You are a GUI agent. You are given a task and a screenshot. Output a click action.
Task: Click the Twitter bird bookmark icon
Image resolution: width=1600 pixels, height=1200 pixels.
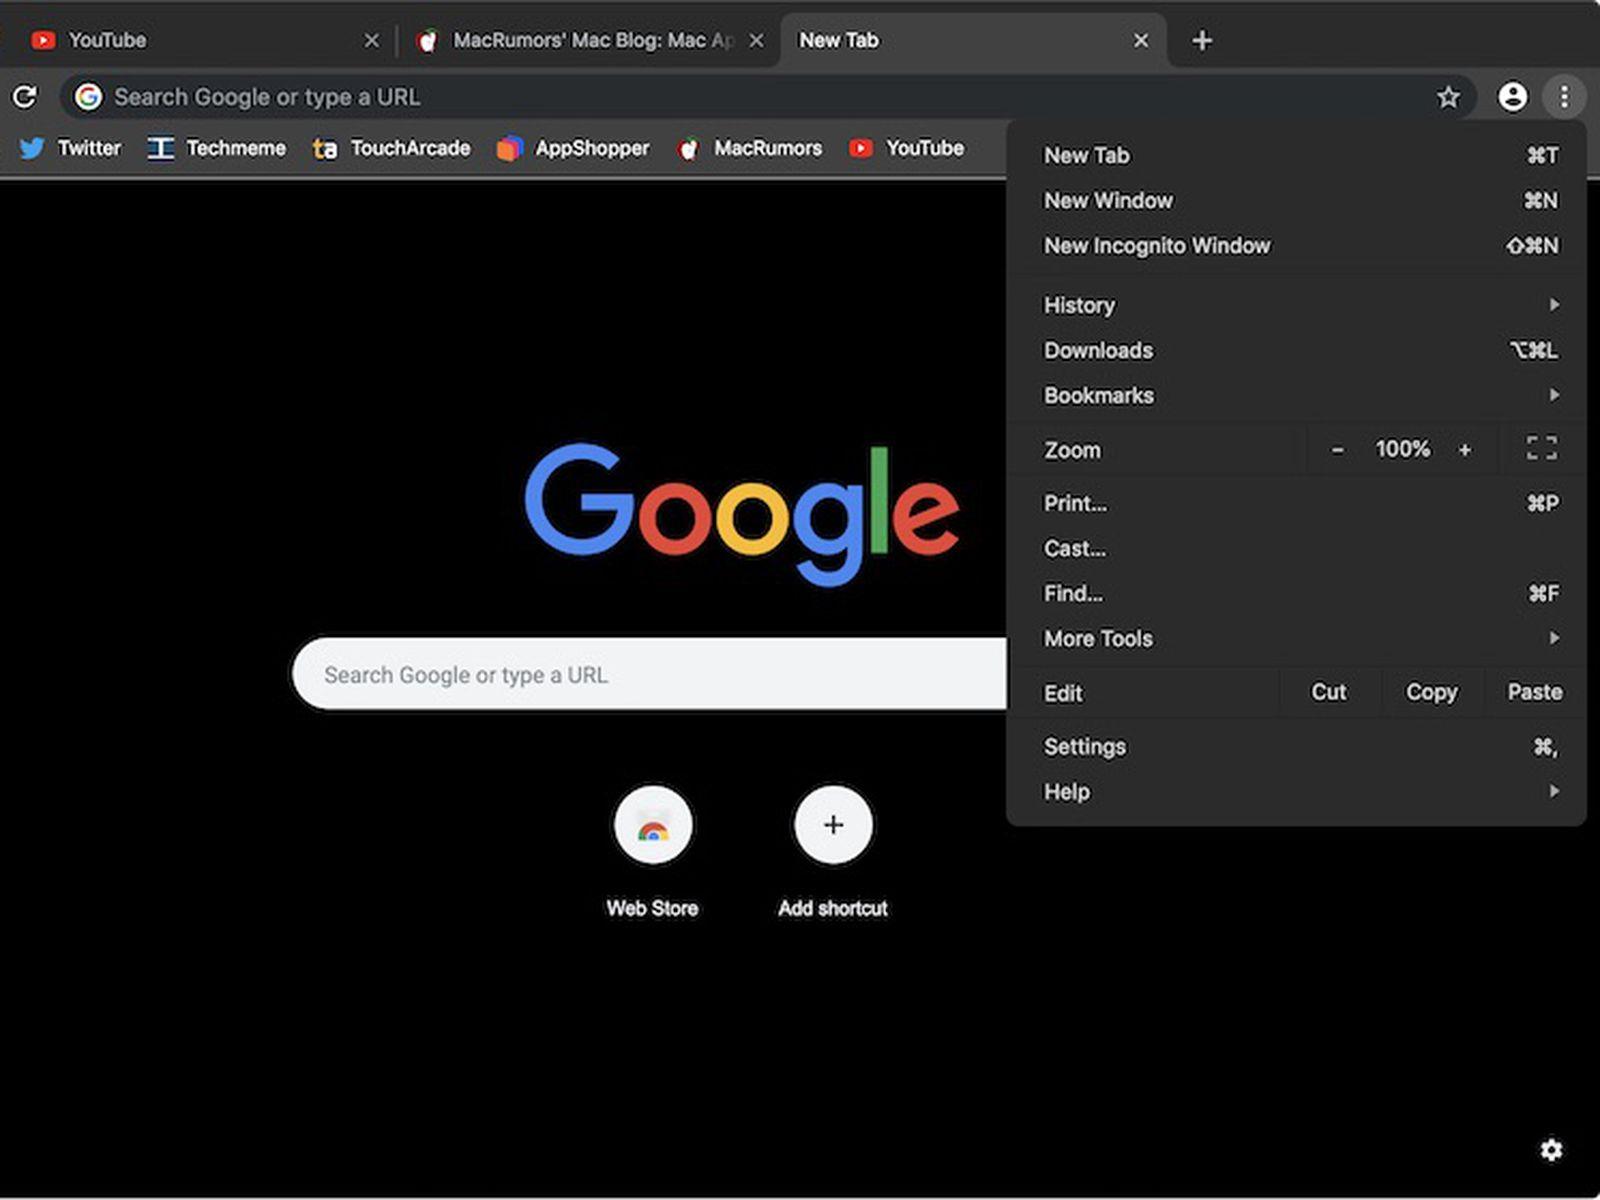(32, 149)
